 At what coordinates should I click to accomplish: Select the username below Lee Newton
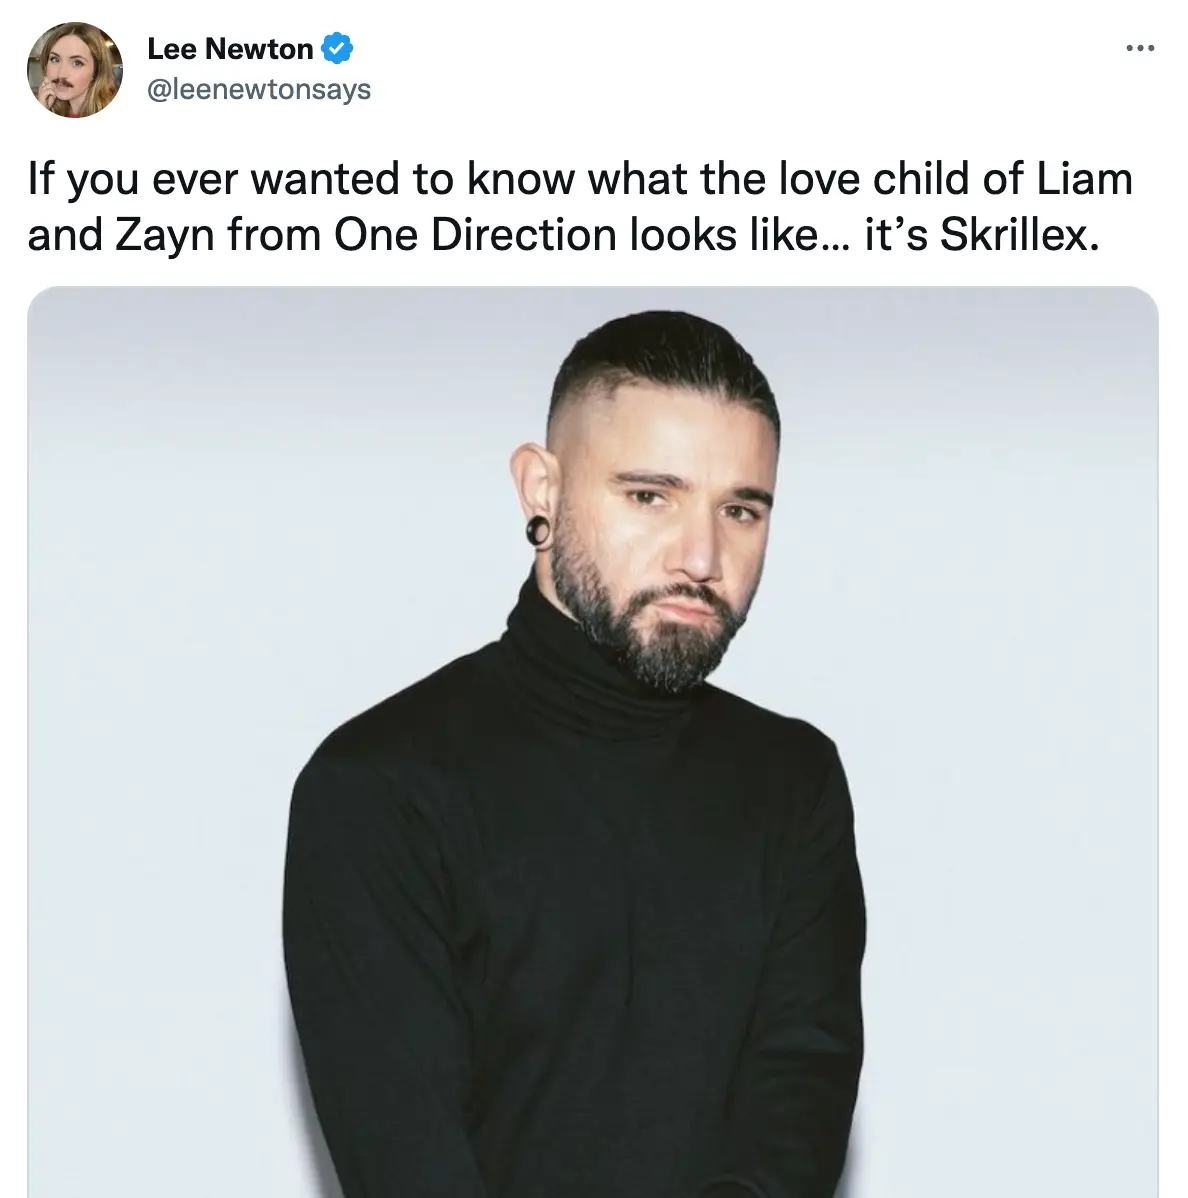pyautogui.click(x=258, y=89)
